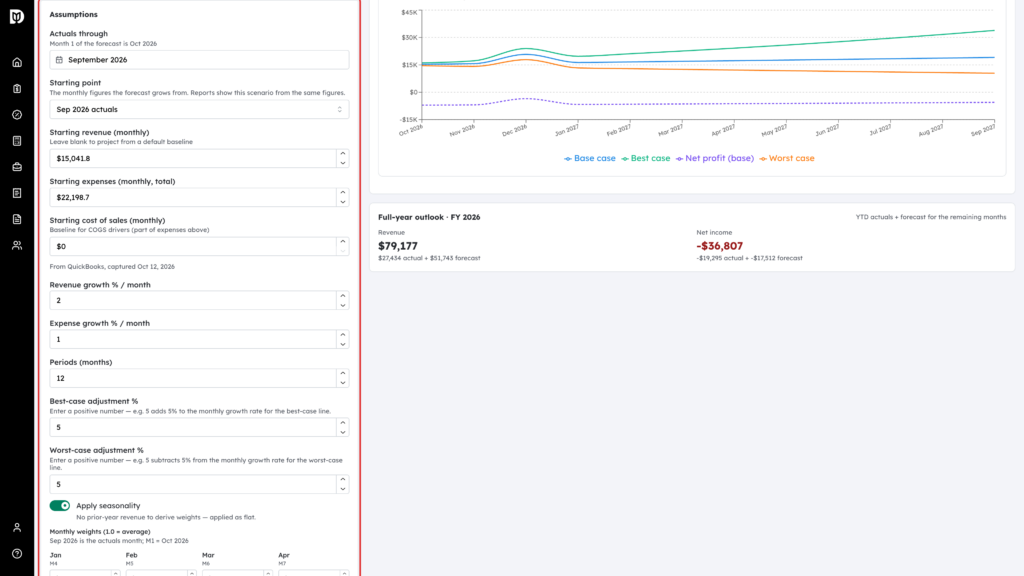Open the Home icon in the sidebar
This screenshot has height=576, width=1024.
pos(17,63)
